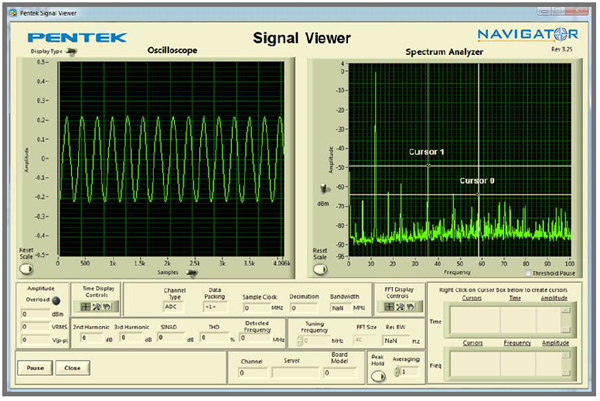Click the Amplitude VRMS value field
Viewport: 600px width, 401px height.
click(35, 327)
